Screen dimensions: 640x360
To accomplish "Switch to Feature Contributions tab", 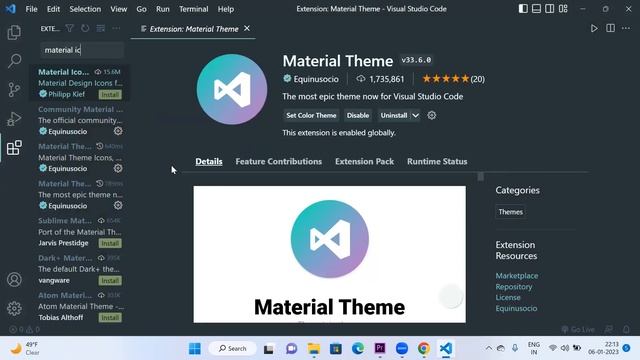I will coord(279,162).
